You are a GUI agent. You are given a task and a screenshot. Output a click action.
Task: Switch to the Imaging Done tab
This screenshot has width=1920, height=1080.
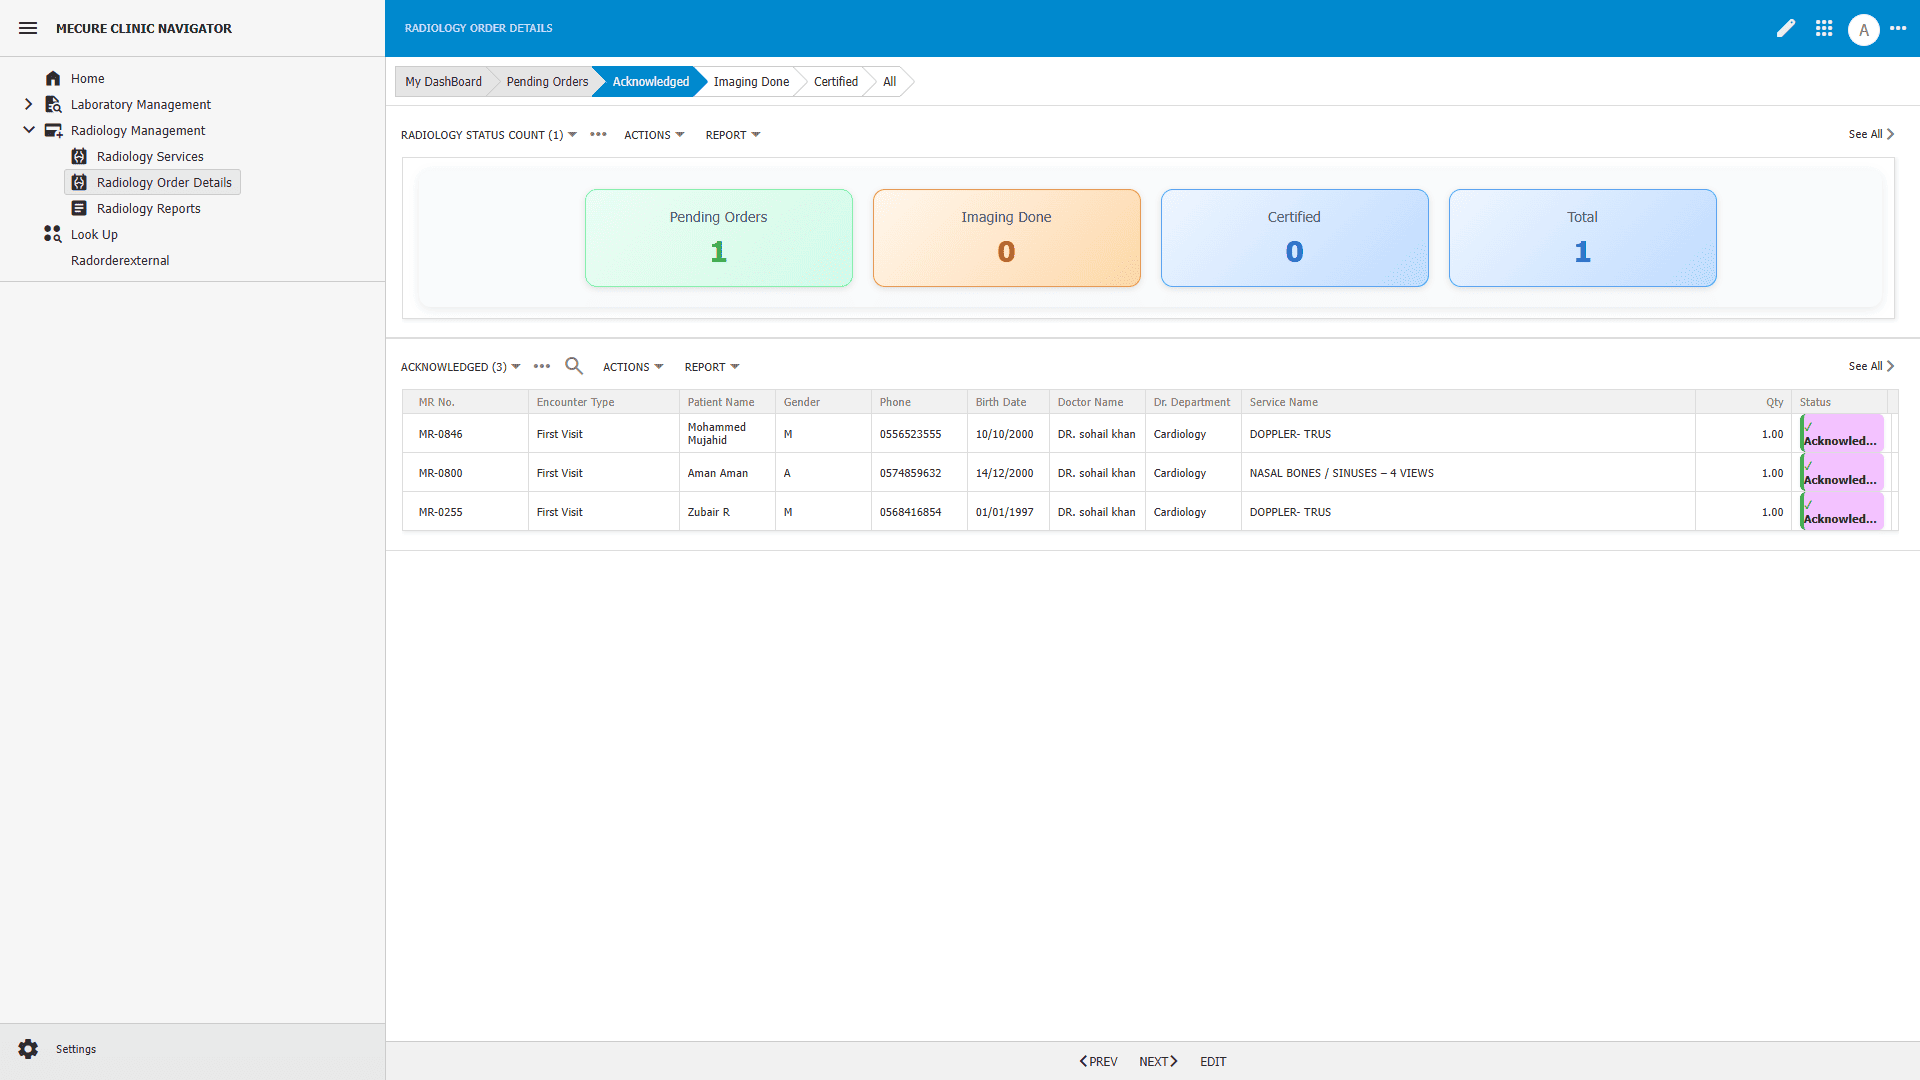751,81
